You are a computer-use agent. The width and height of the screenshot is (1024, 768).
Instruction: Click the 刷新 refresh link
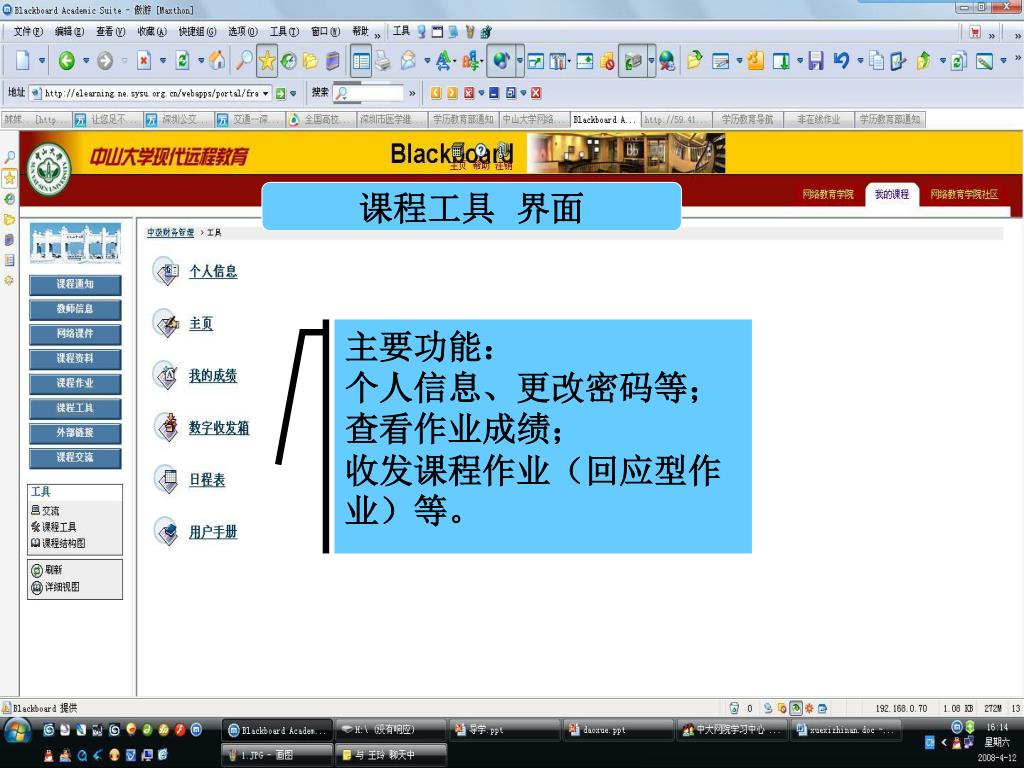point(53,569)
